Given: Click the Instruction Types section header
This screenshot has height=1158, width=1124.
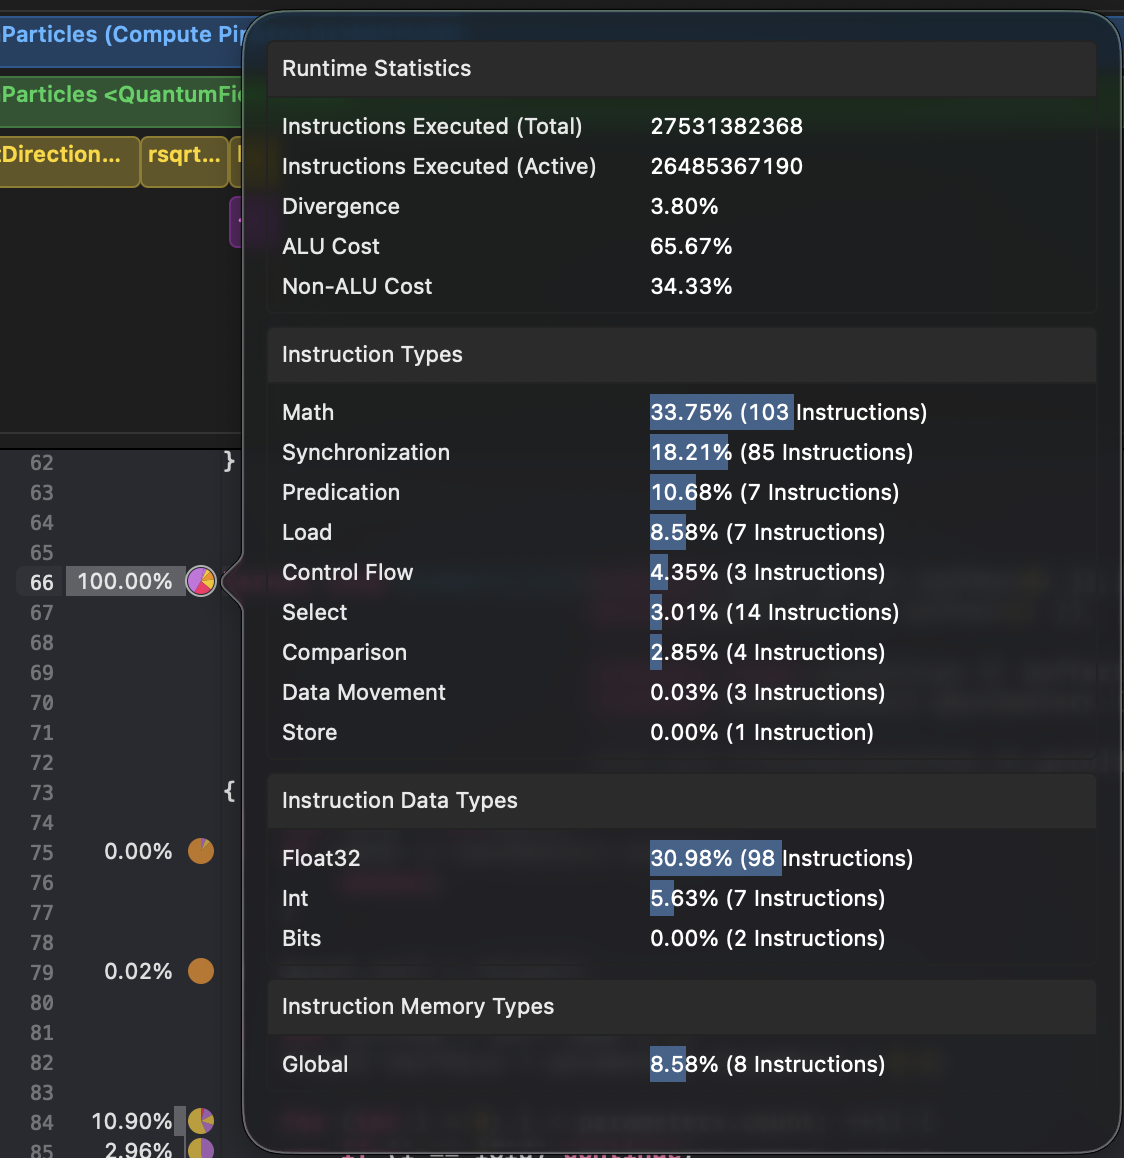Looking at the screenshot, I should 372,354.
